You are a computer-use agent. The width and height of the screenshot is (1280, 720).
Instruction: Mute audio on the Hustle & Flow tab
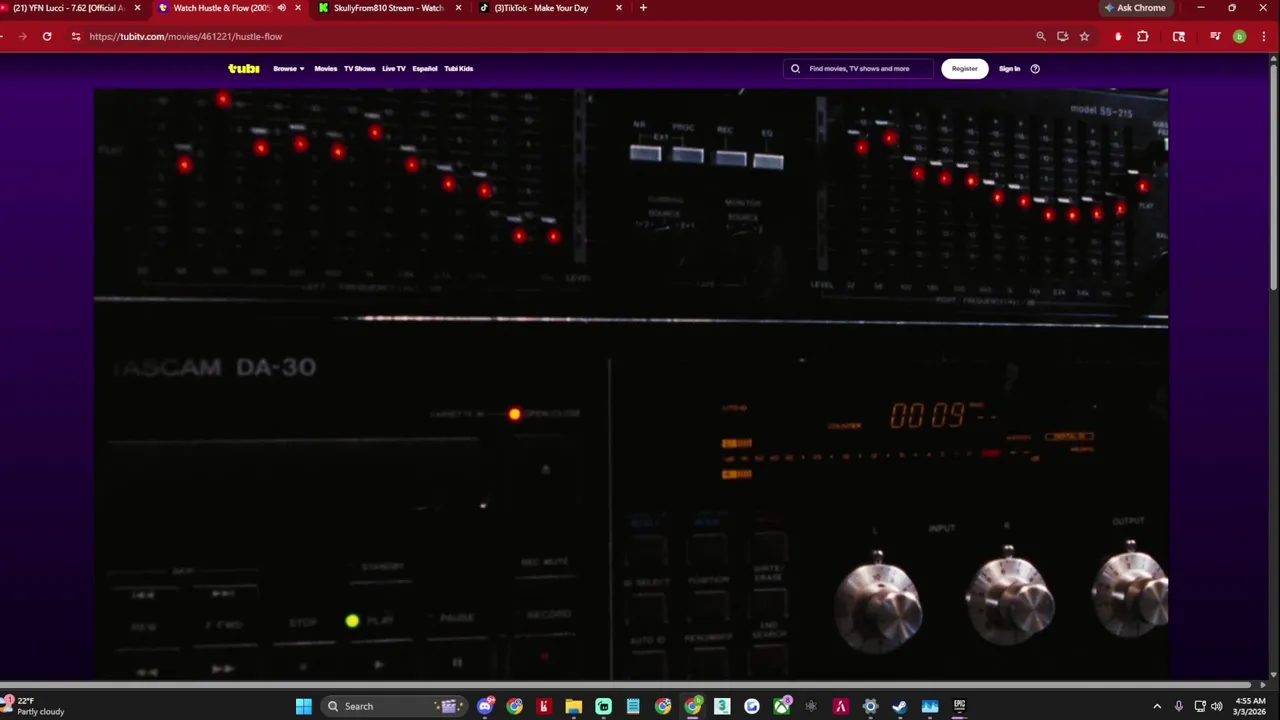(x=281, y=8)
